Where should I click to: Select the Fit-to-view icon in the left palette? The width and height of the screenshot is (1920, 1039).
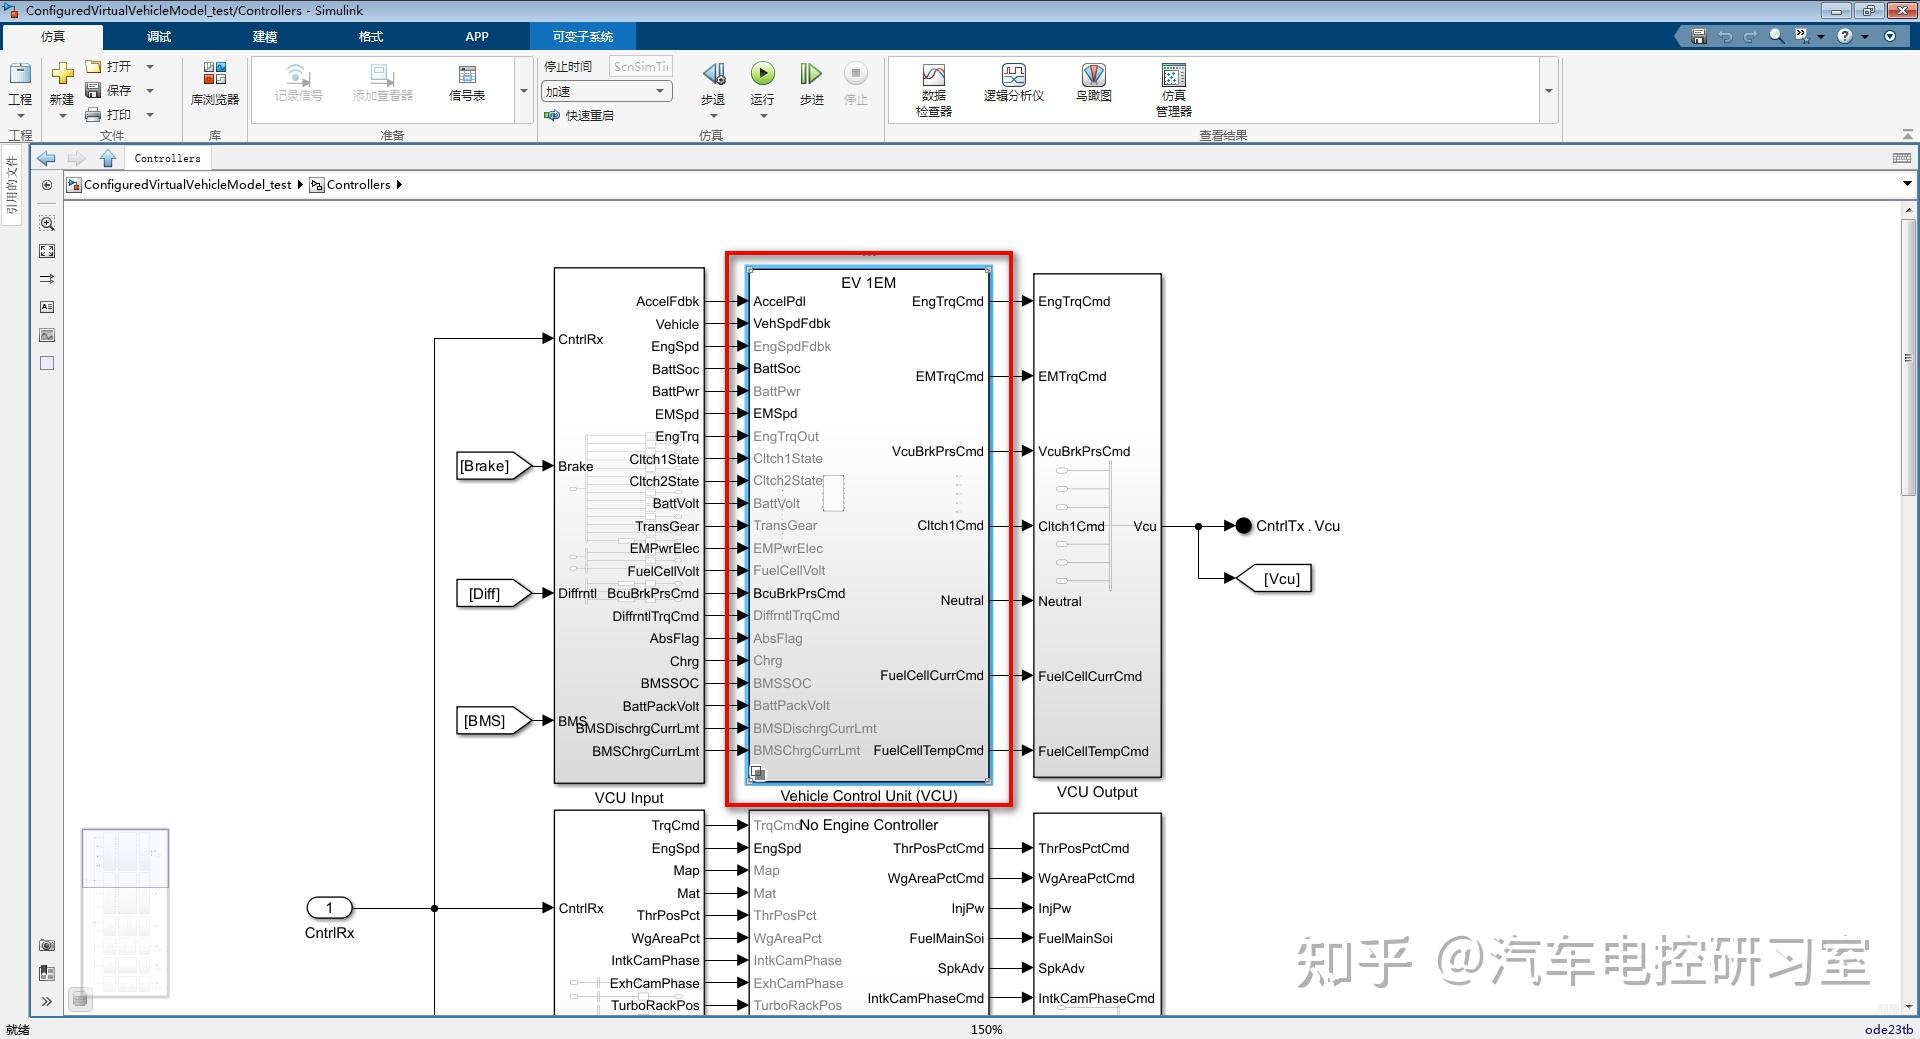(46, 251)
